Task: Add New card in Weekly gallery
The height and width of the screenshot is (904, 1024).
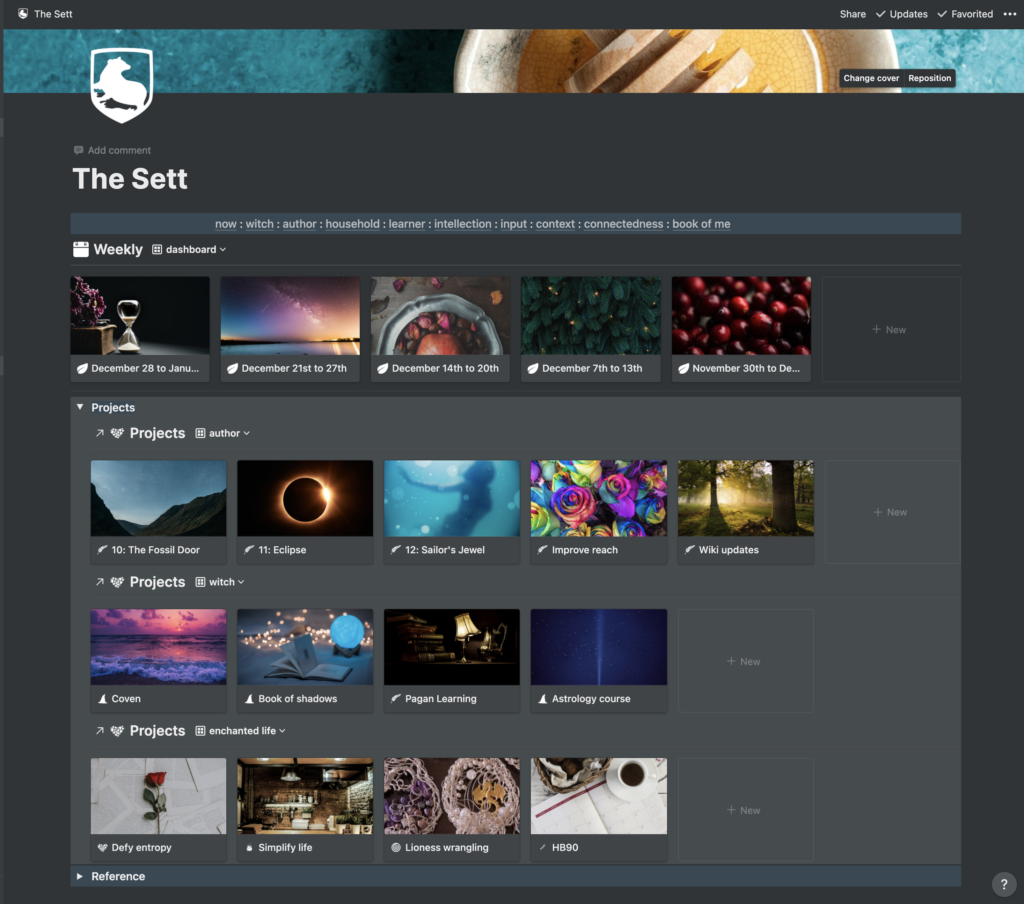Action: (x=891, y=329)
